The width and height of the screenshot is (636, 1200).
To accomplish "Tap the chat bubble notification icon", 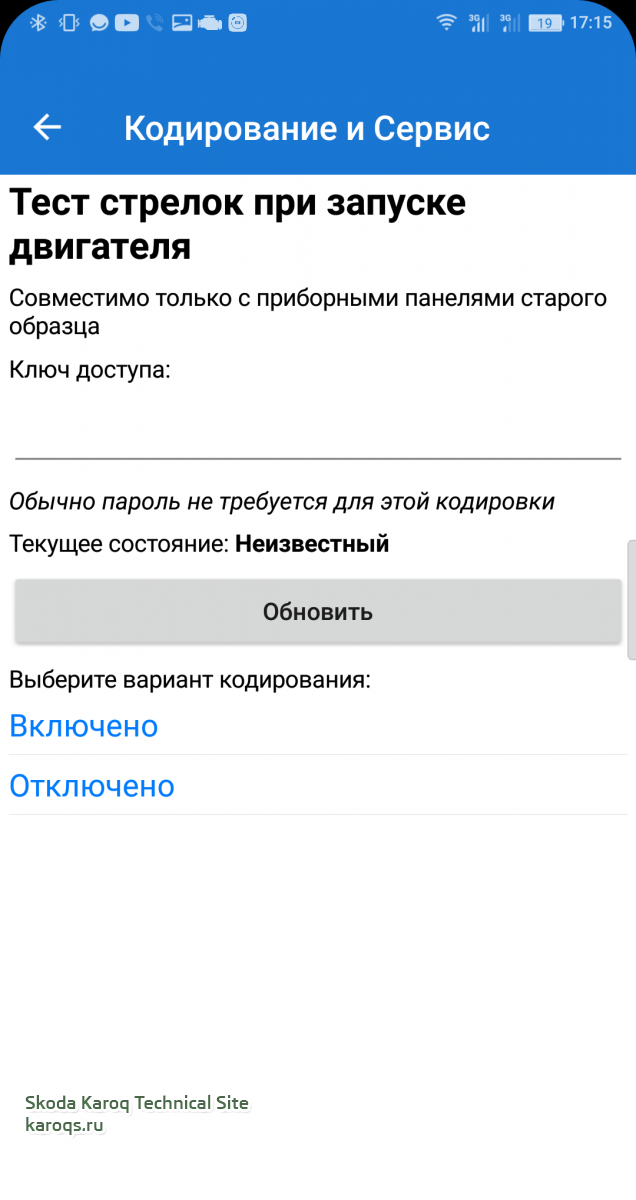I will (x=98, y=22).
